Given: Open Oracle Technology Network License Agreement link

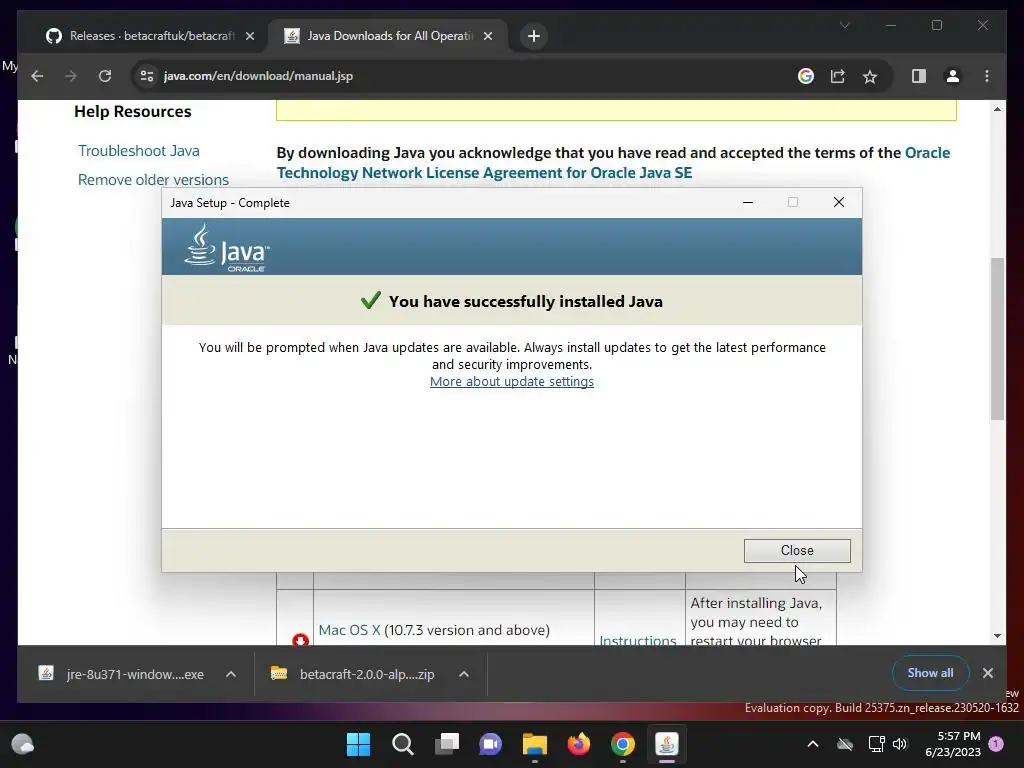Looking at the screenshot, I should (x=613, y=163).
